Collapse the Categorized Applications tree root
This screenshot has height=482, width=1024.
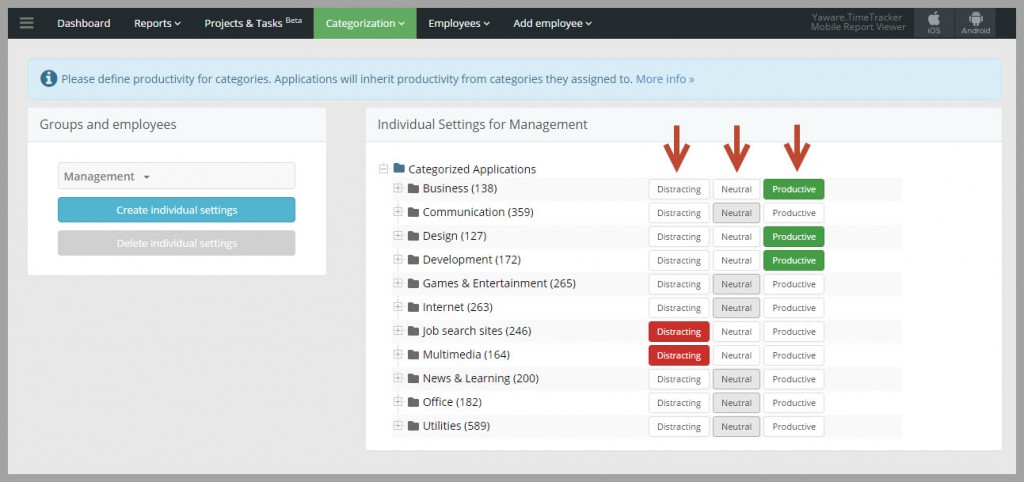pyautogui.click(x=383, y=169)
